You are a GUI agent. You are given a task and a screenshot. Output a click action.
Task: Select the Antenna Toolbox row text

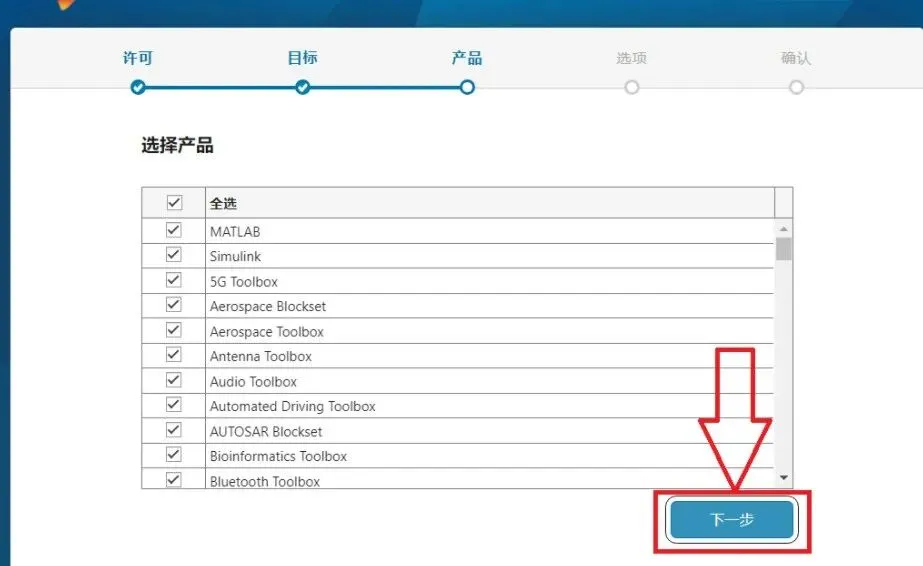tap(261, 357)
